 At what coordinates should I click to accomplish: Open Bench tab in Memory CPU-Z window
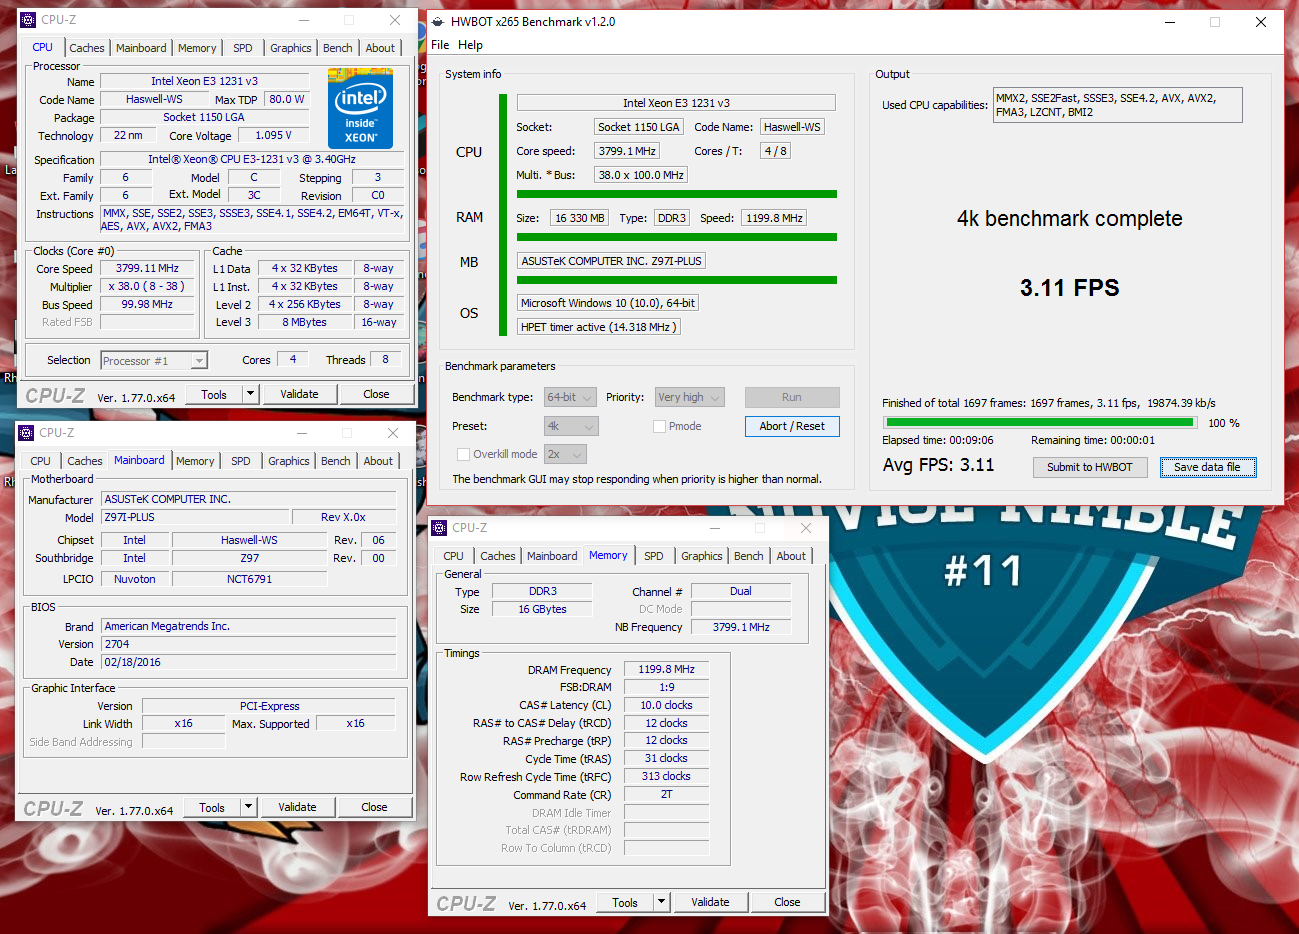749,556
